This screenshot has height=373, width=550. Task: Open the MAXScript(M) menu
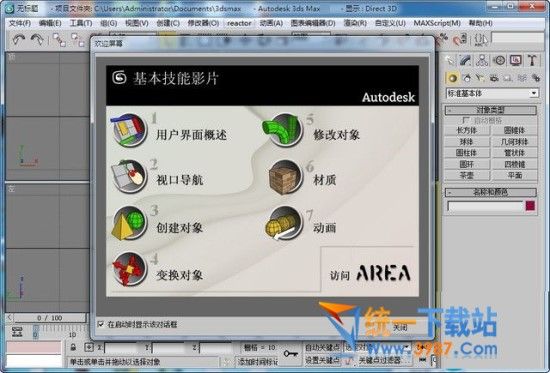437,23
